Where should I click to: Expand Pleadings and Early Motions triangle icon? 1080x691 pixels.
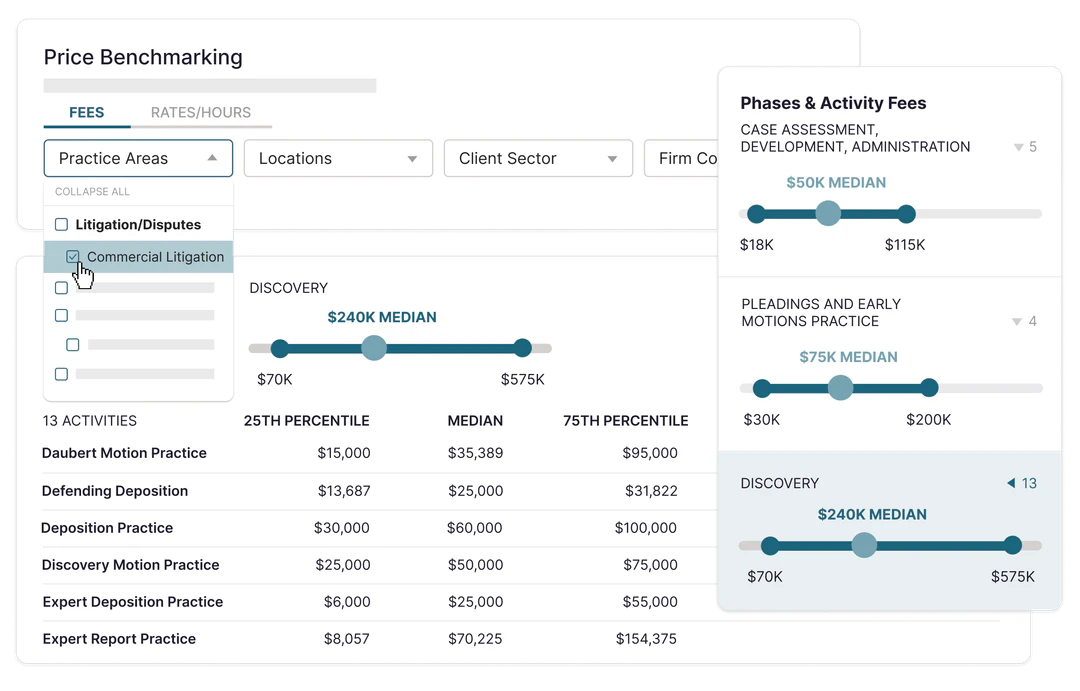point(1018,321)
